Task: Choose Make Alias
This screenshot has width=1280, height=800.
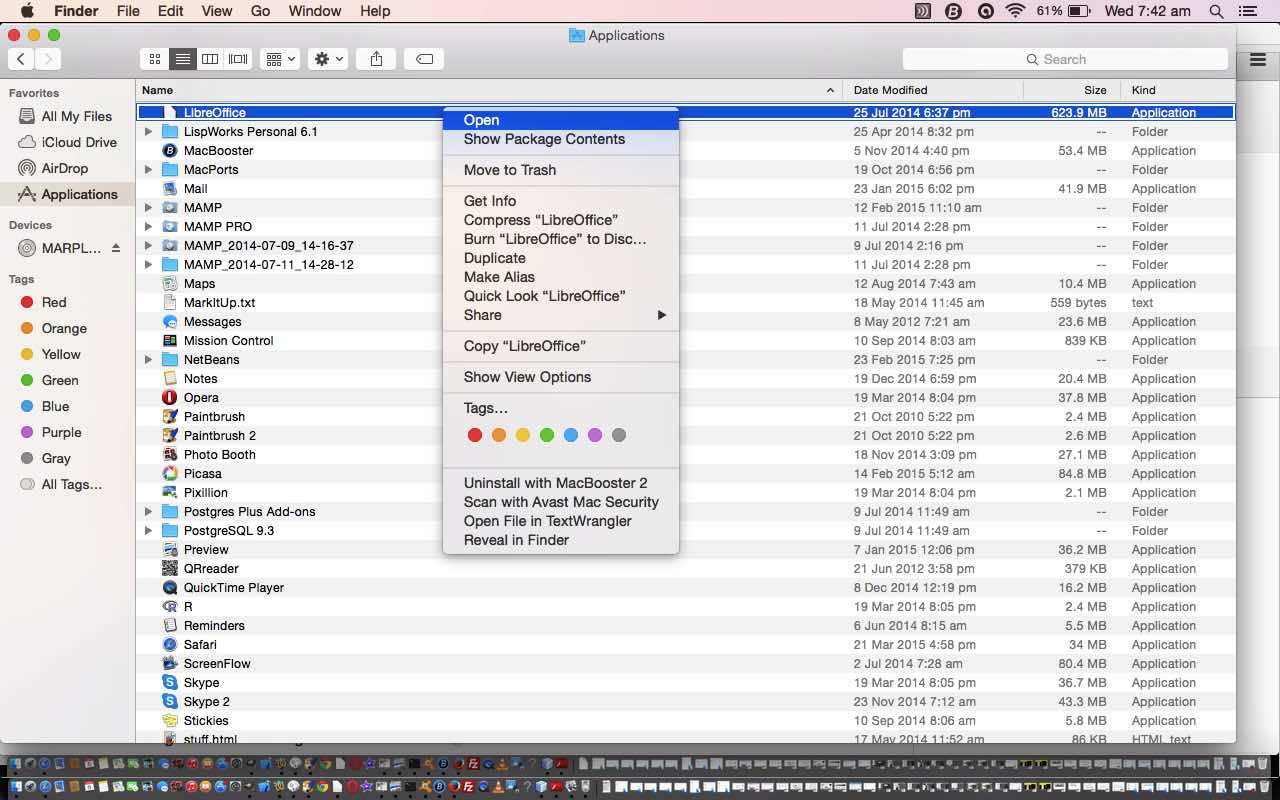Action: coord(561,277)
